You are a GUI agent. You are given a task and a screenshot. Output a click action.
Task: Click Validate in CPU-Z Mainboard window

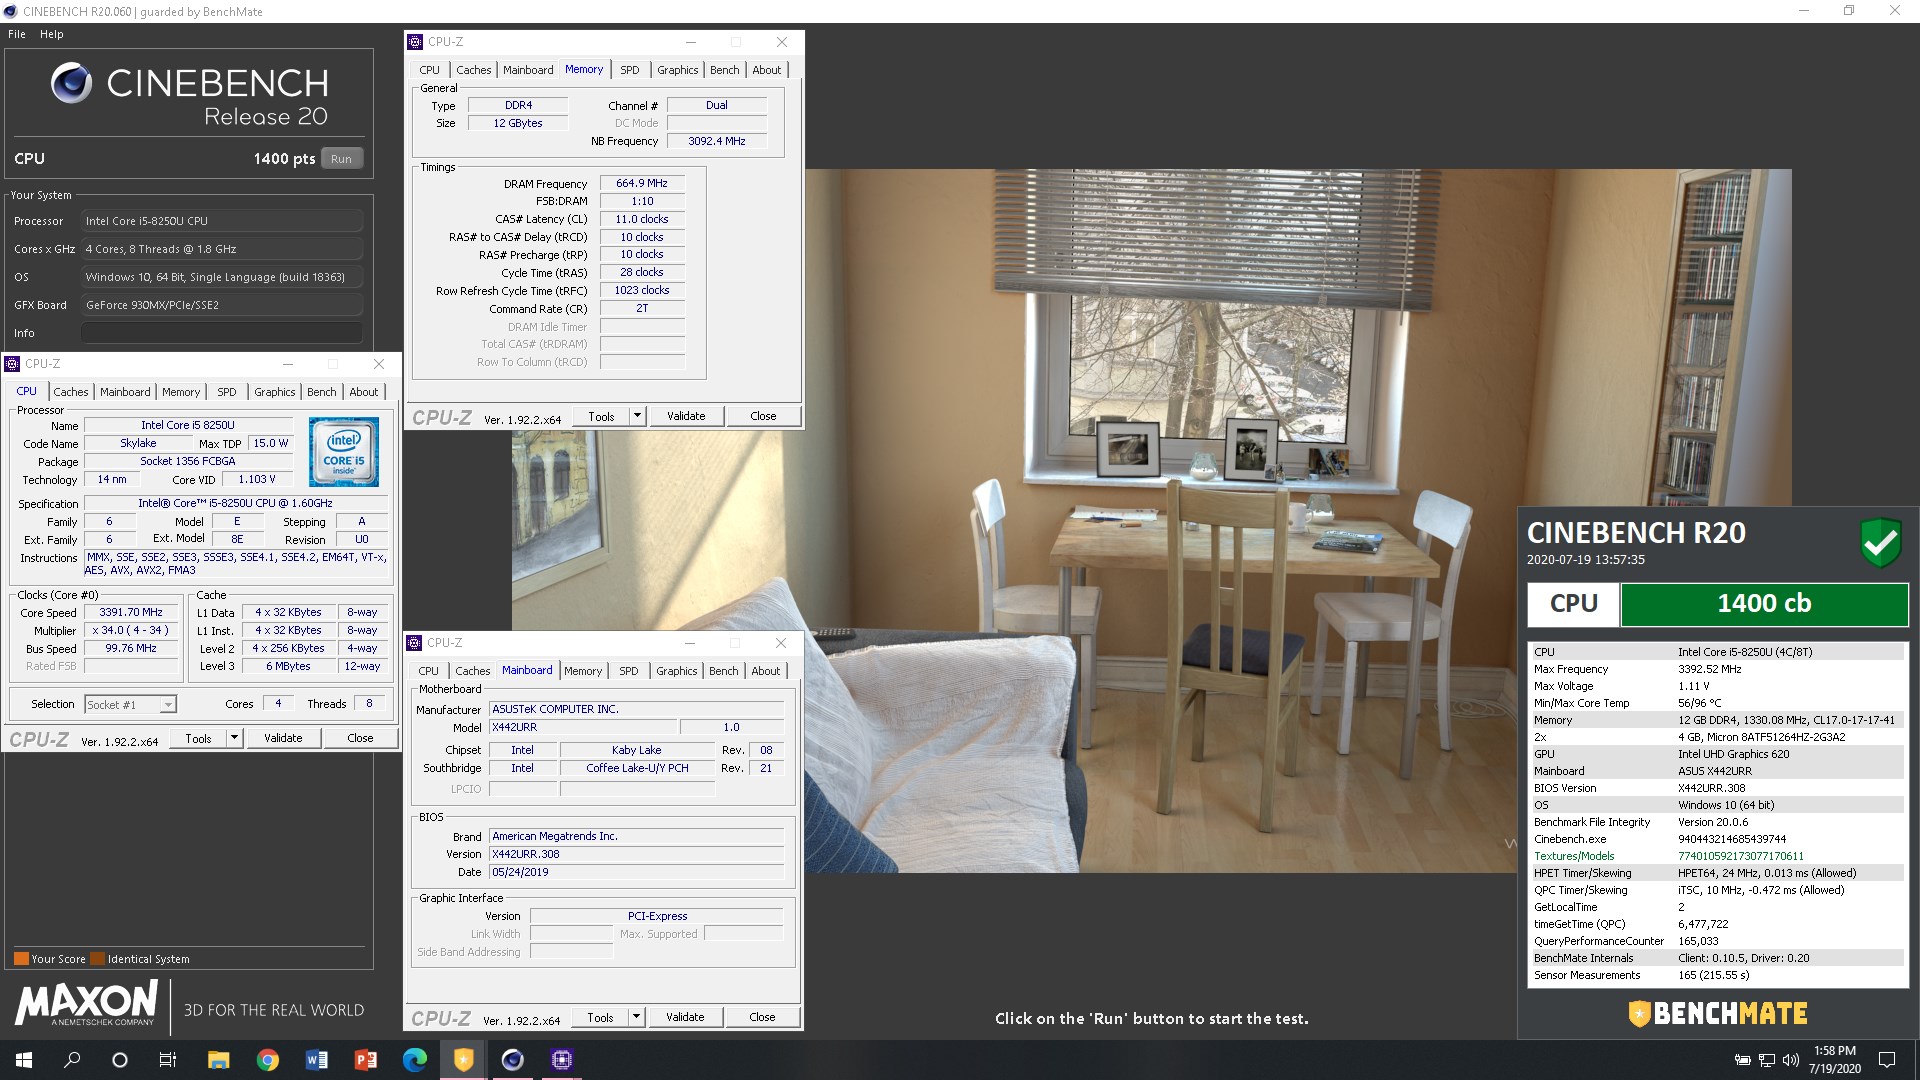(685, 1017)
